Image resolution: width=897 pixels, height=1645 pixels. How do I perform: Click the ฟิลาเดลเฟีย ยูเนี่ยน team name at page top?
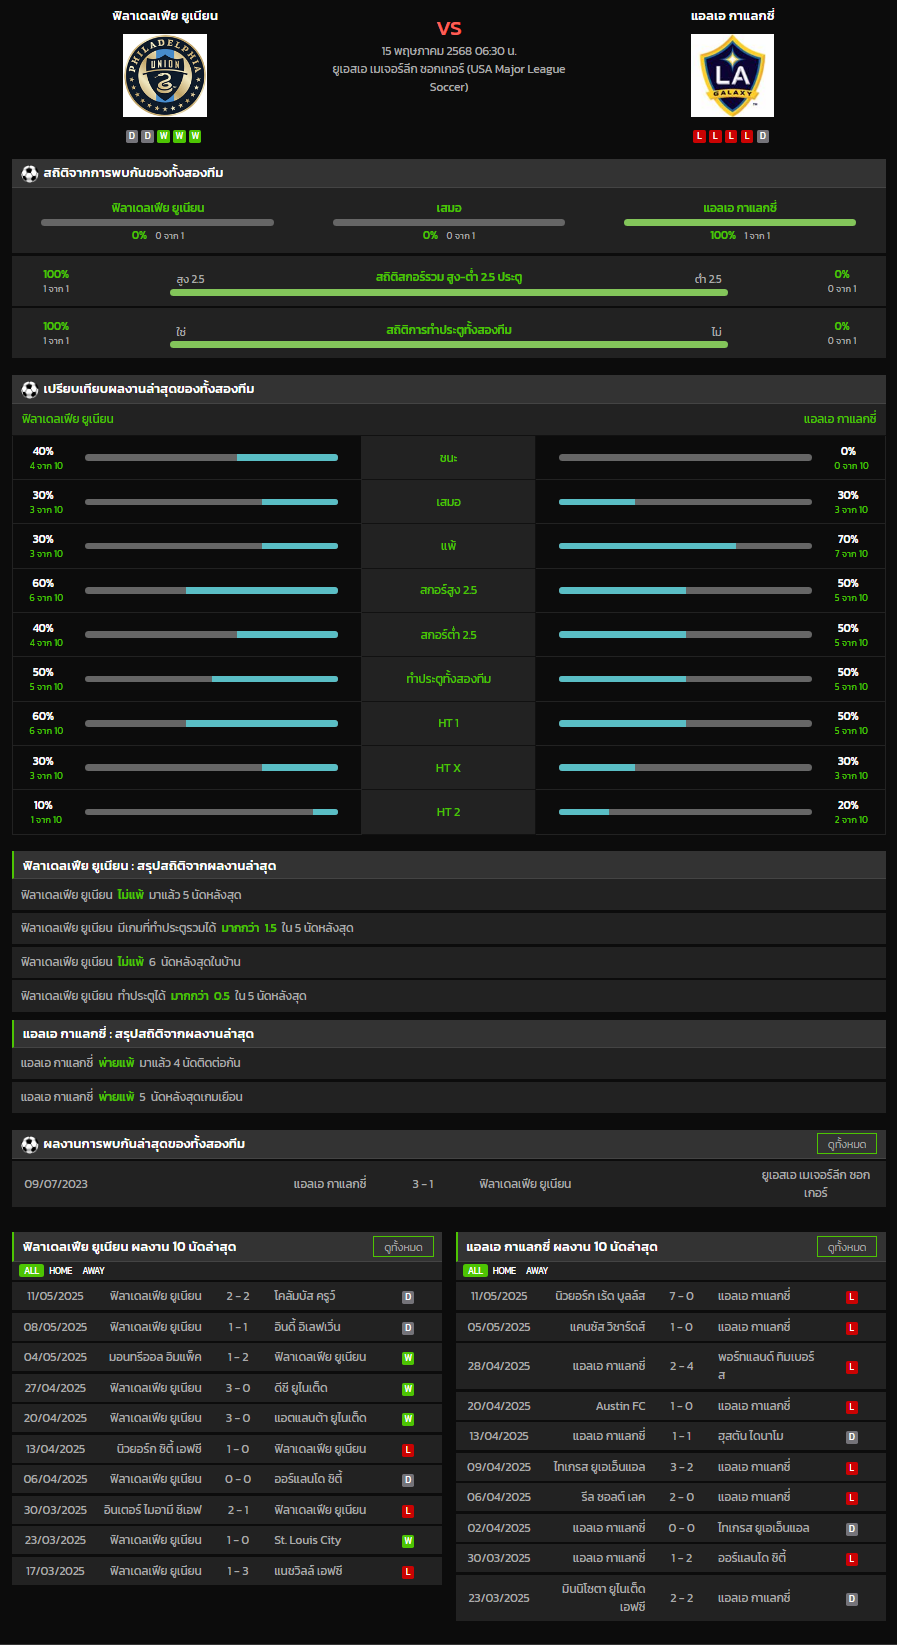click(165, 16)
